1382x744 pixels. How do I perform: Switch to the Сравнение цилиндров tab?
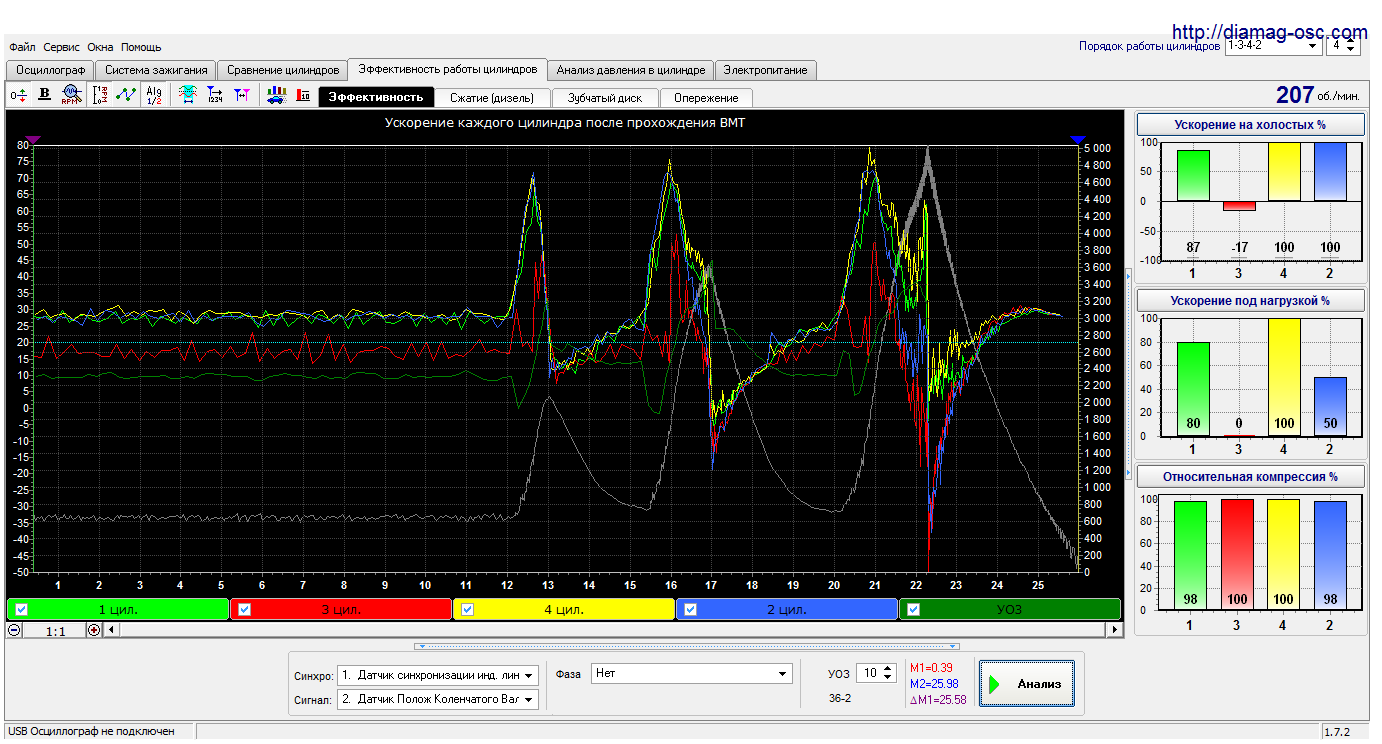point(283,70)
